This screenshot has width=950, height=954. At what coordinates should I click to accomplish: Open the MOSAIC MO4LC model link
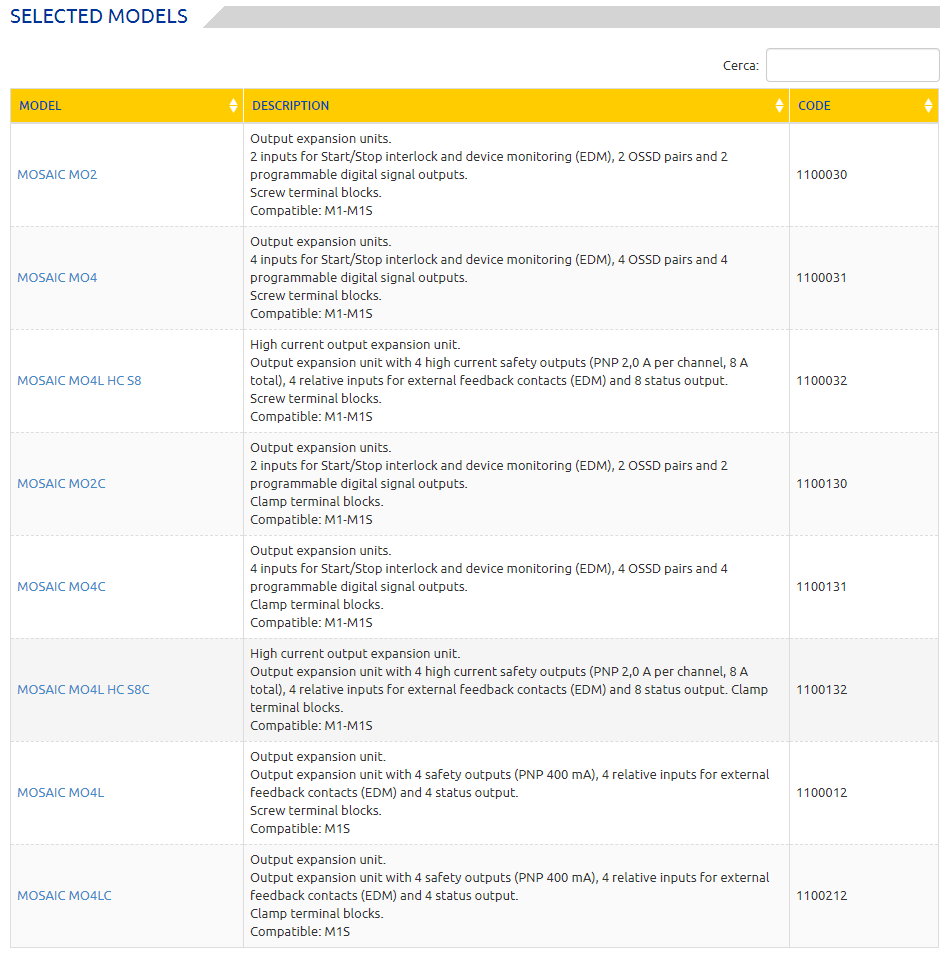64,896
